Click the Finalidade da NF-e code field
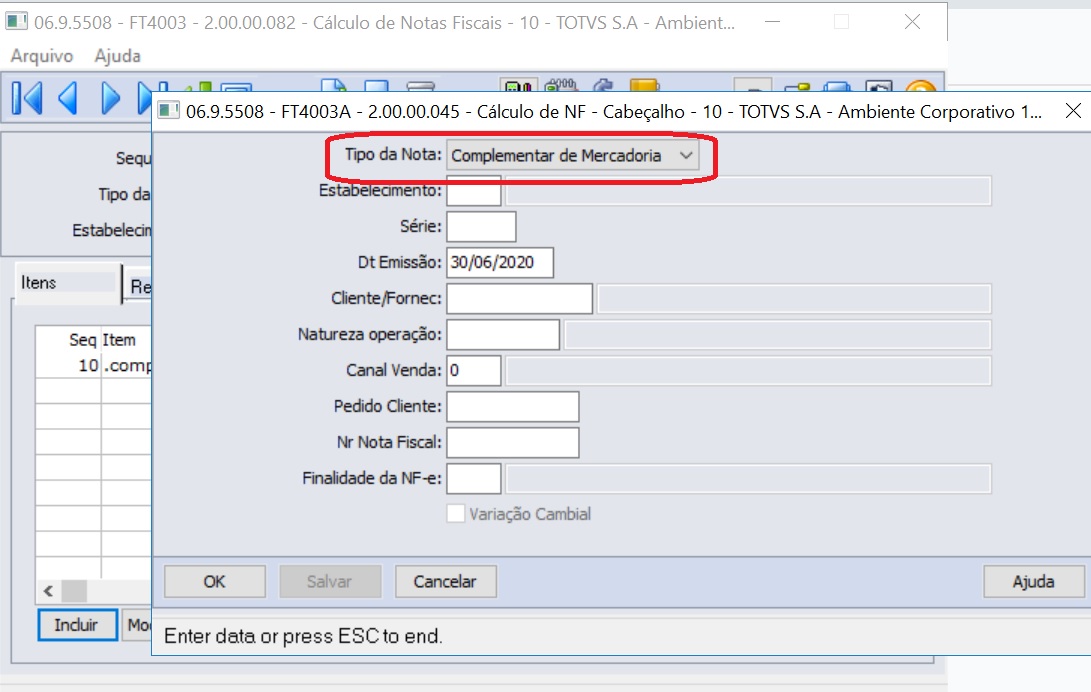Image resolution: width=1091 pixels, height=692 pixels. 474,478
